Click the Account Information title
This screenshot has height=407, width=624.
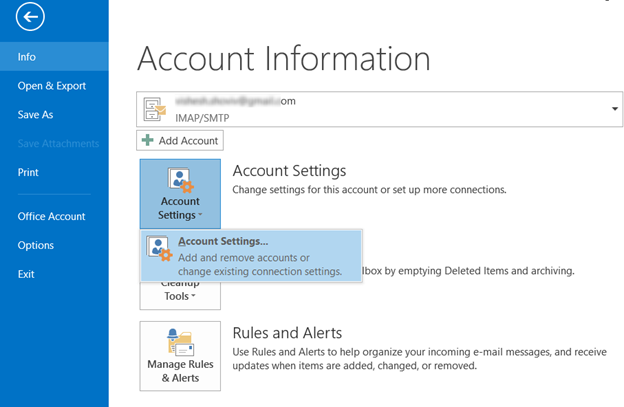coord(284,59)
